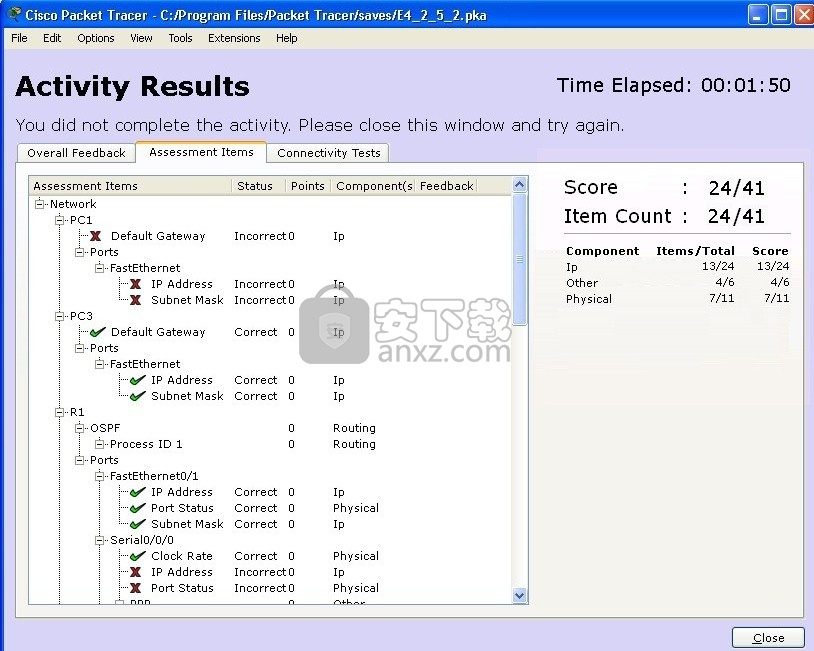This screenshot has width=814, height=651.
Task: Click green check on Serial0/0/0 Clock Rate
Action: (x=137, y=556)
